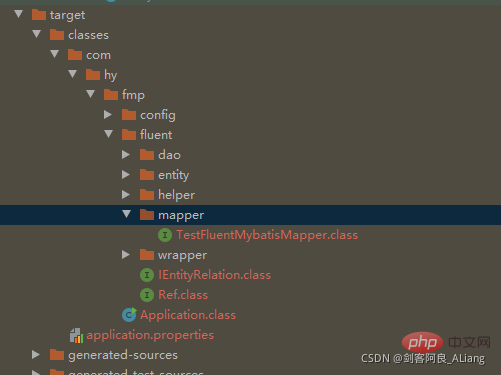Open application.properties file name
This screenshot has width=501, height=375.
[150, 335]
